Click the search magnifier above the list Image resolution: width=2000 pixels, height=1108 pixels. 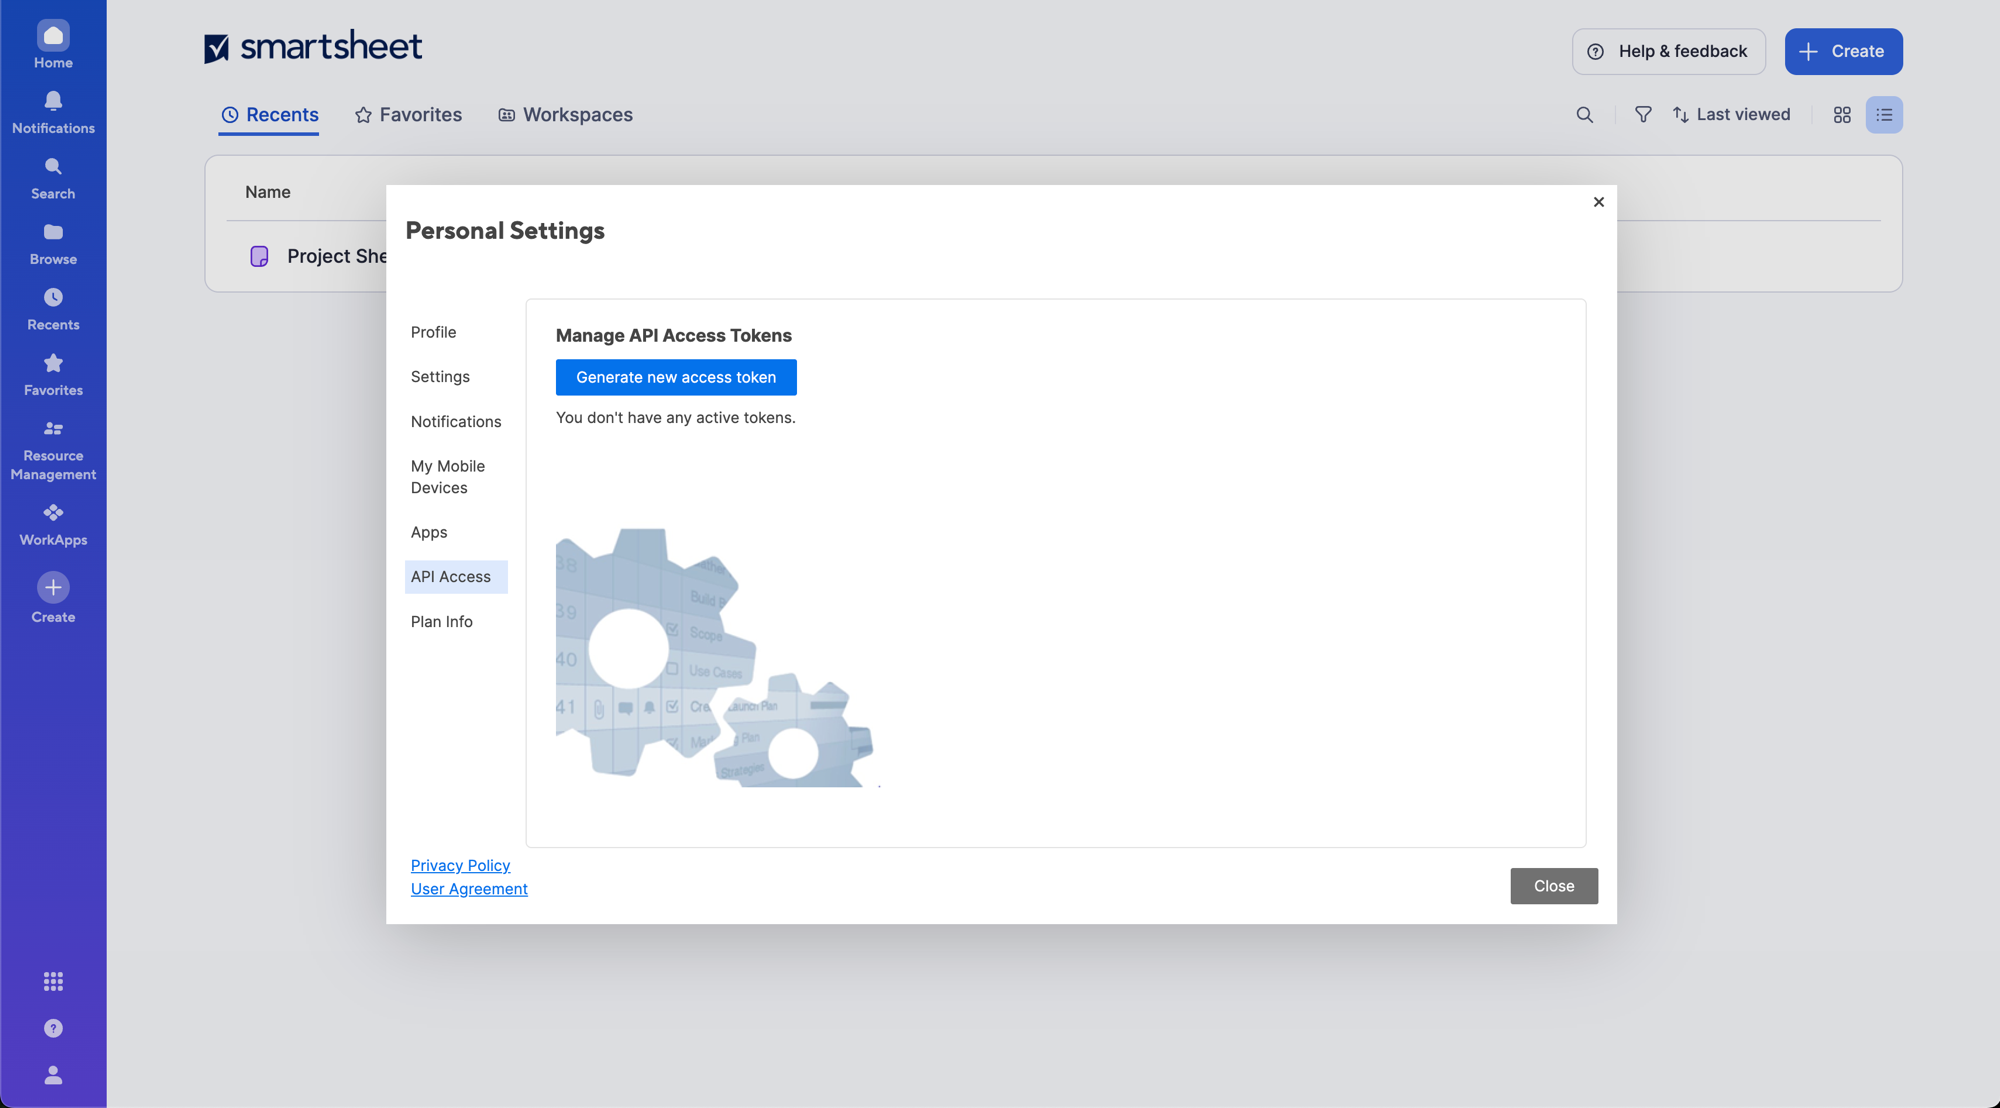[x=1584, y=115]
